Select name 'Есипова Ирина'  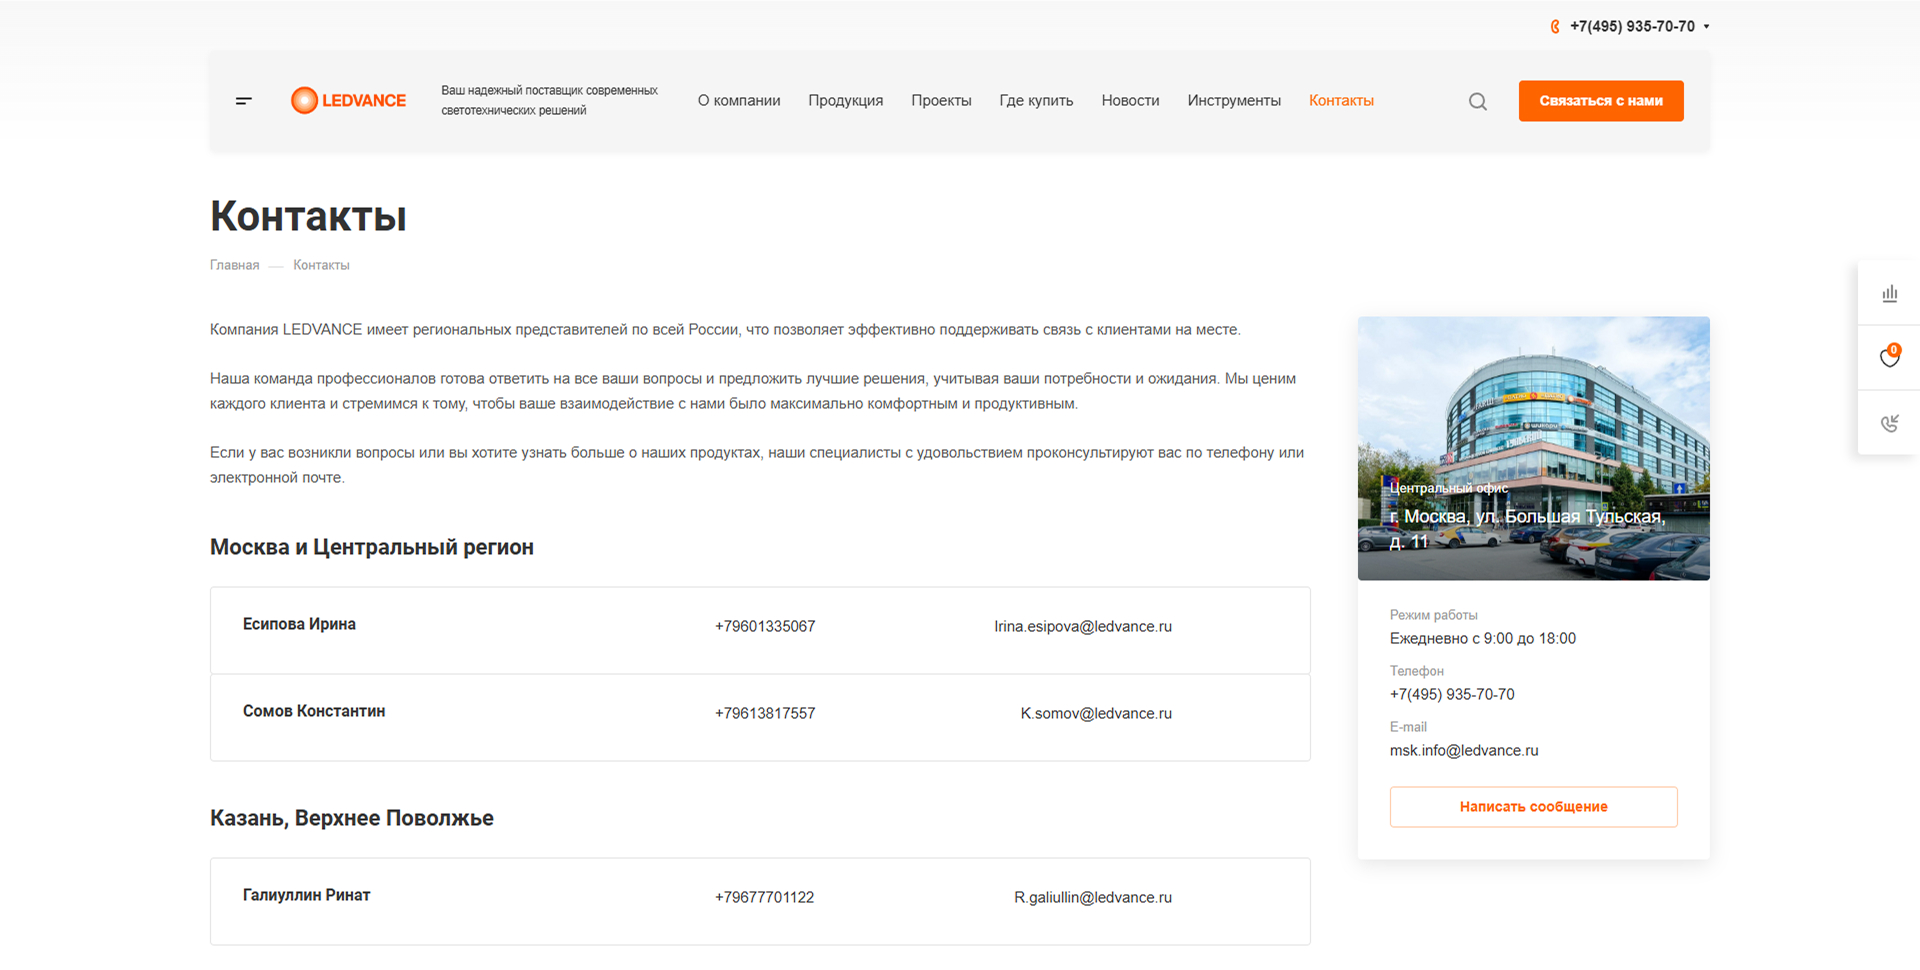tap(299, 624)
